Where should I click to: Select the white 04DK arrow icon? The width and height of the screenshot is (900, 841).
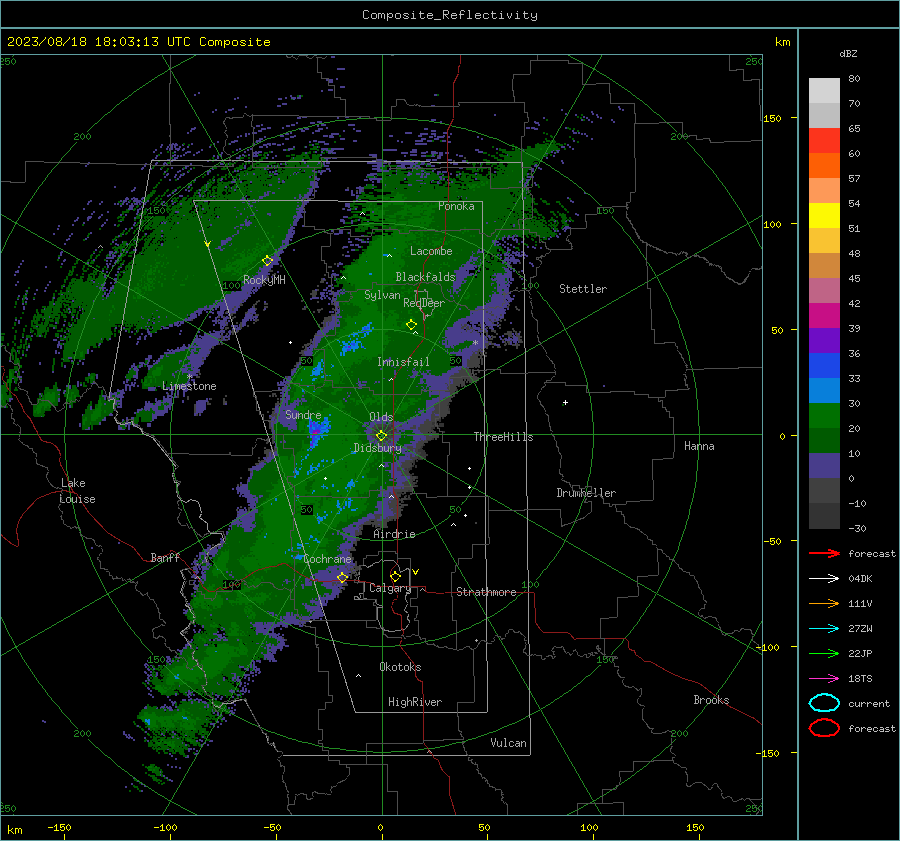point(824,579)
